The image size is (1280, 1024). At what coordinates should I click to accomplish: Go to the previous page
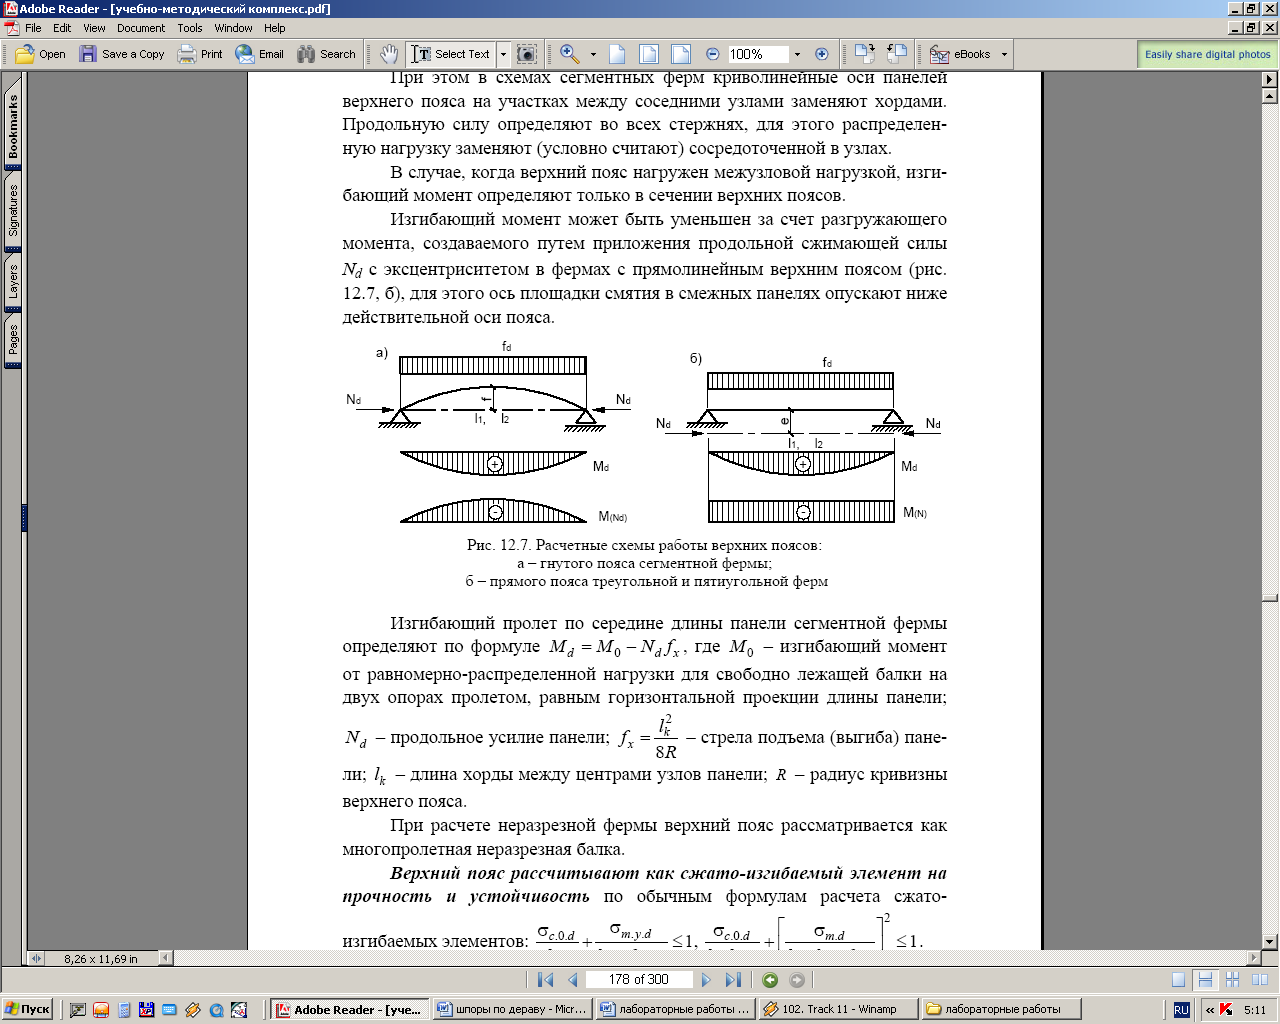pos(573,980)
